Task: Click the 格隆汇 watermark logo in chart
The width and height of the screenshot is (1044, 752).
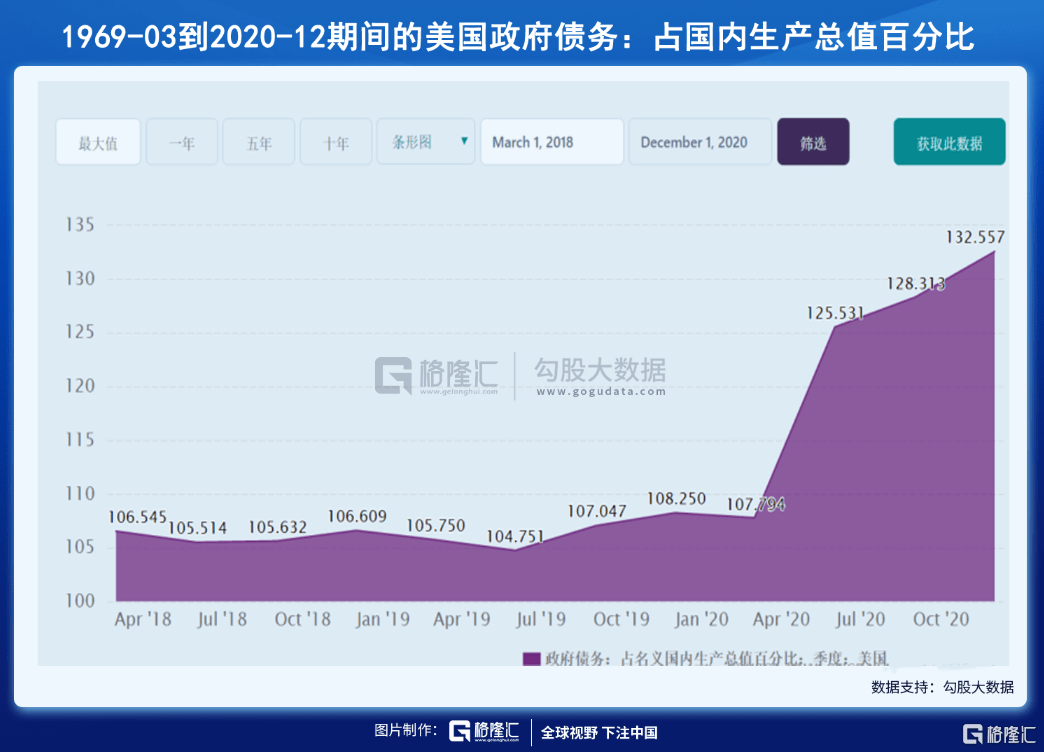Action: coord(436,376)
